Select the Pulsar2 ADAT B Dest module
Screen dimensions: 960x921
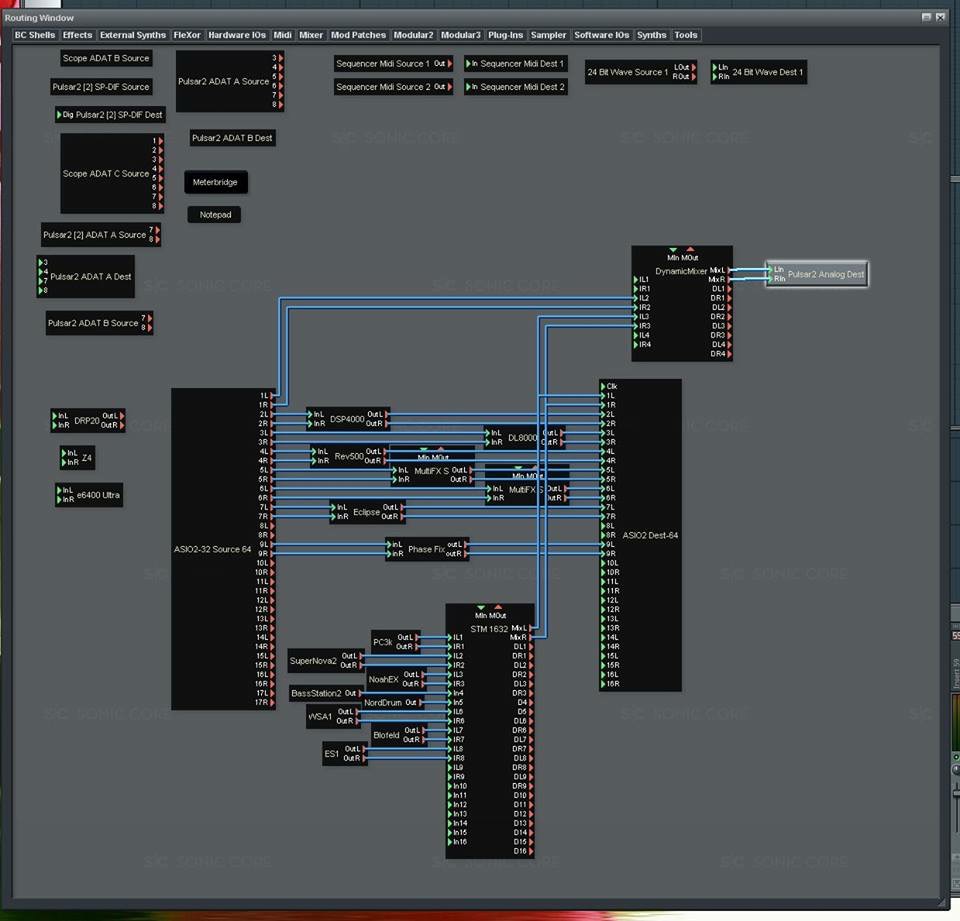[x=232, y=138]
